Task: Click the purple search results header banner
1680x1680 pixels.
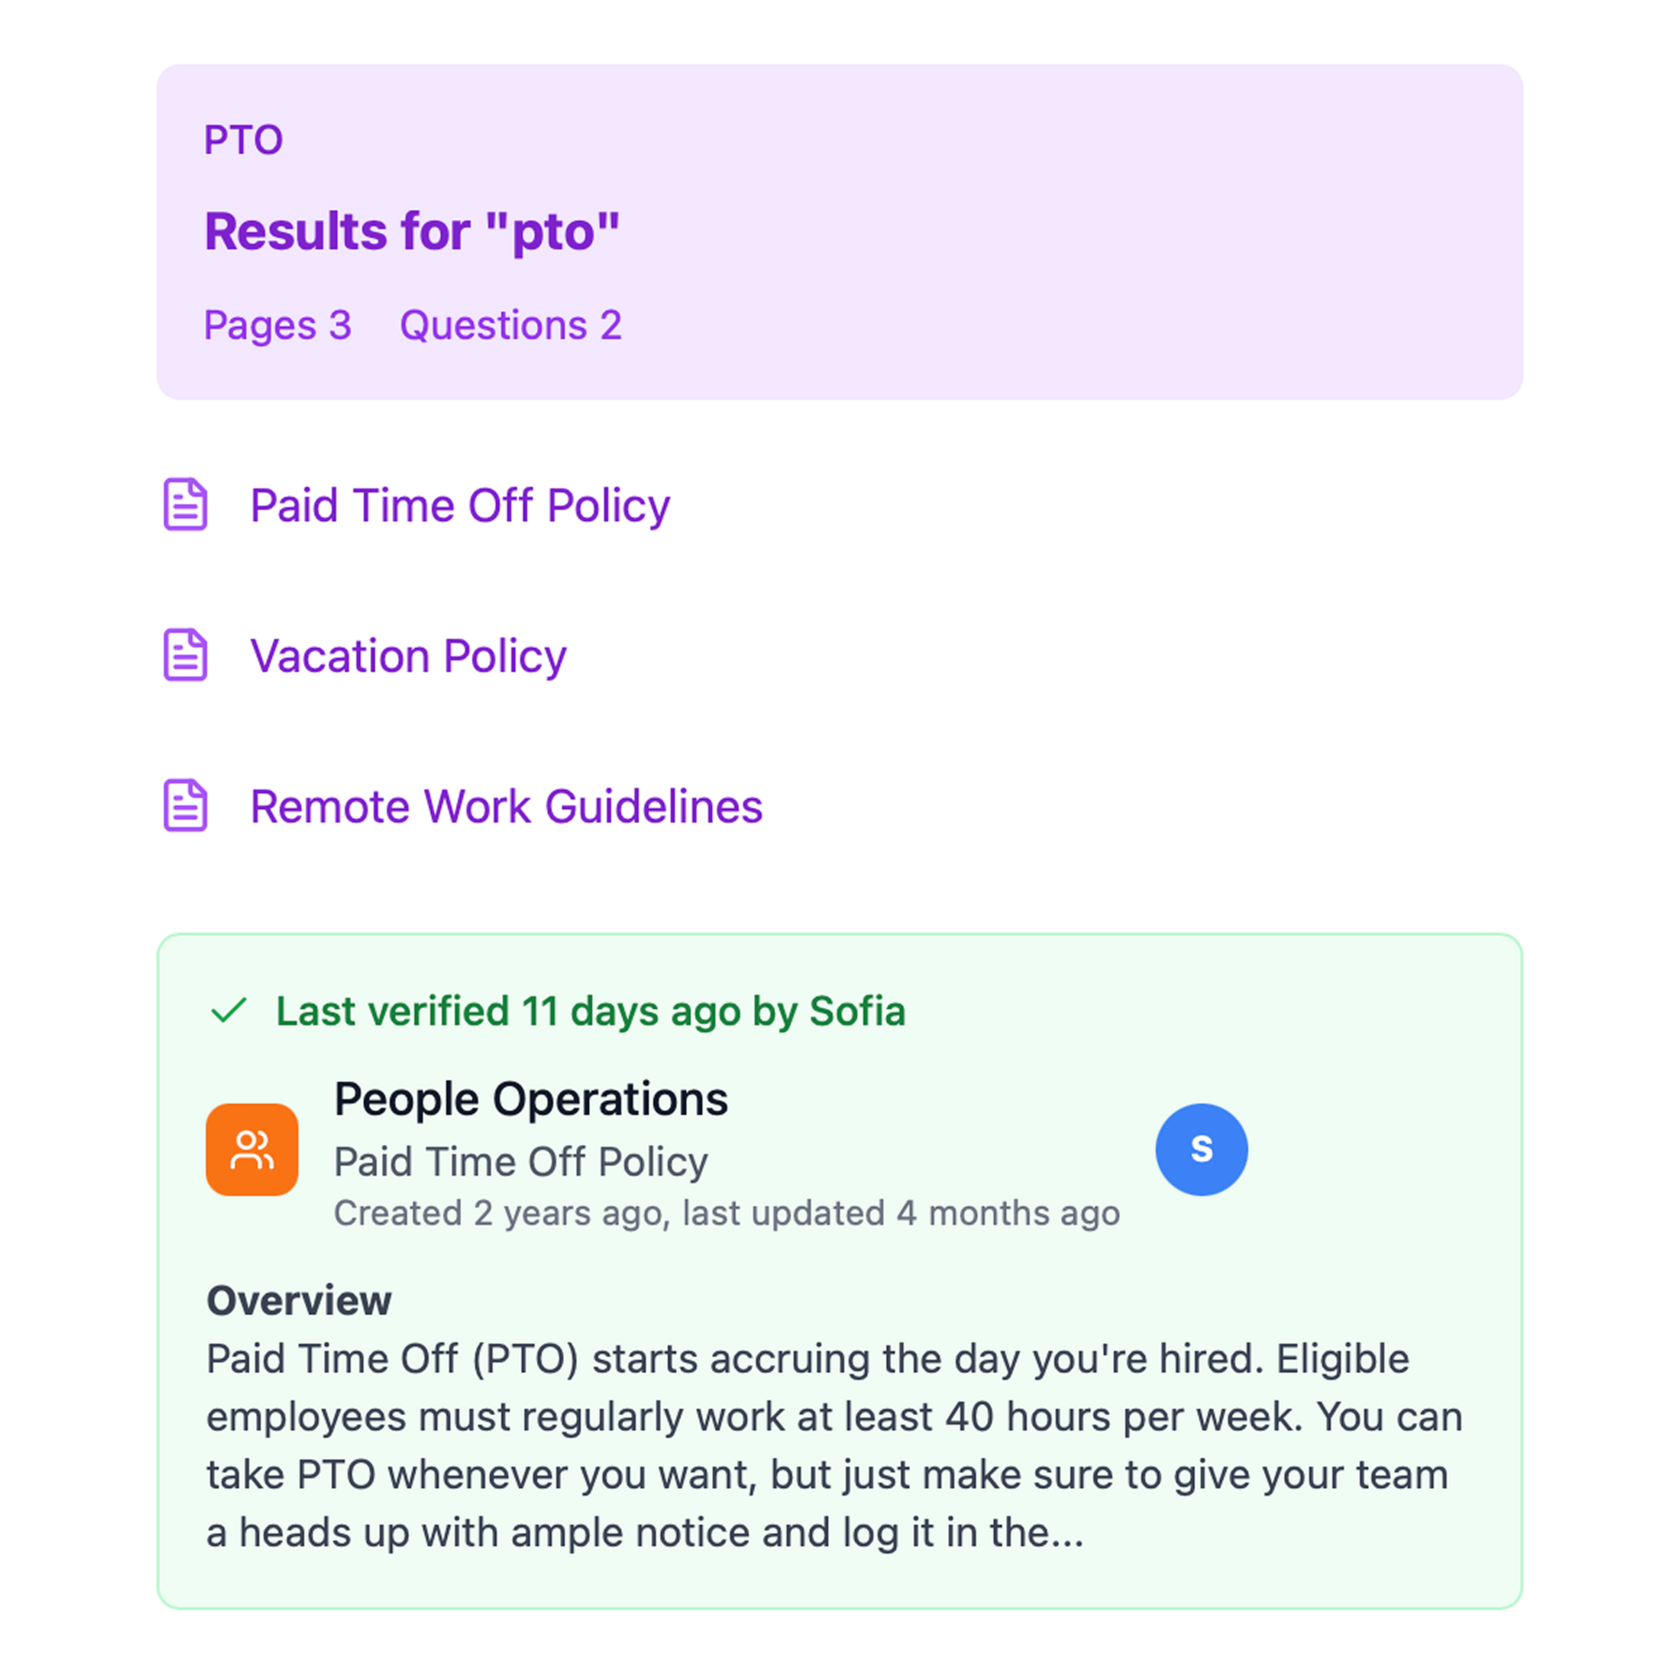Action: pos(1100,230)
